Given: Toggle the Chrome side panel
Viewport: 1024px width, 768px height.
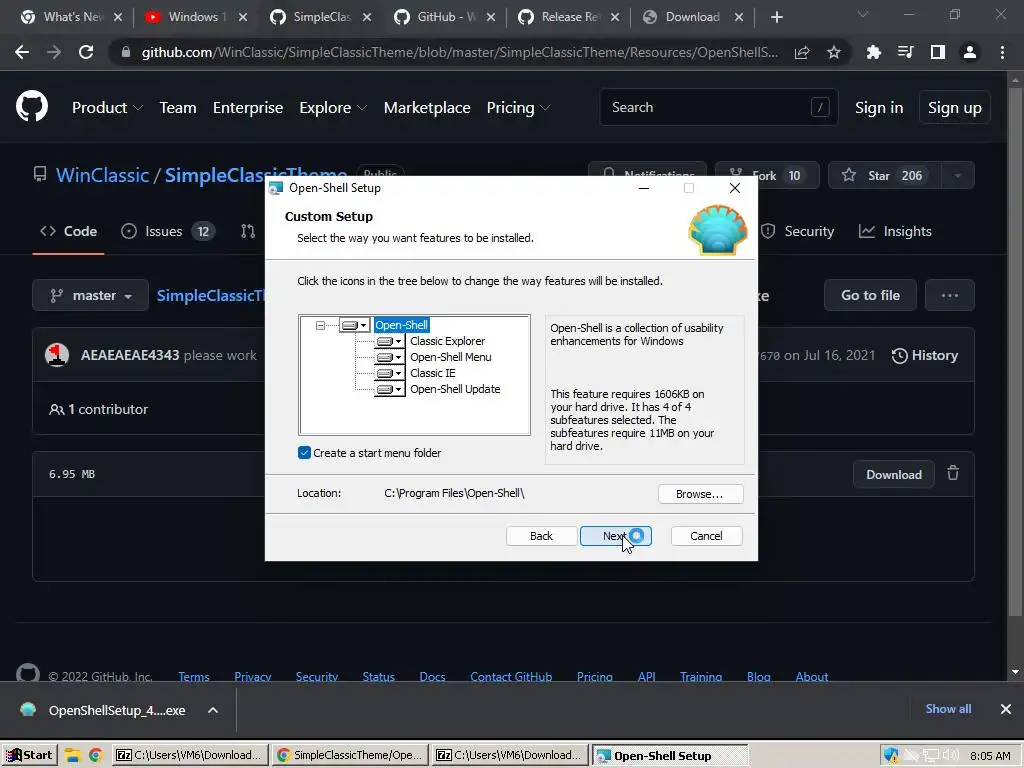Looking at the screenshot, I should pos(937,52).
